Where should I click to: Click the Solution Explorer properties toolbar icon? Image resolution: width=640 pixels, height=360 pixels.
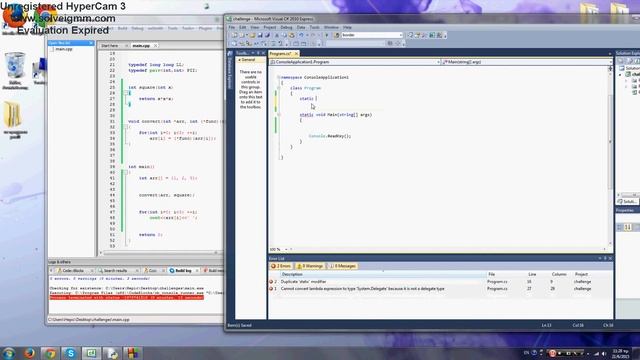(x=621, y=60)
